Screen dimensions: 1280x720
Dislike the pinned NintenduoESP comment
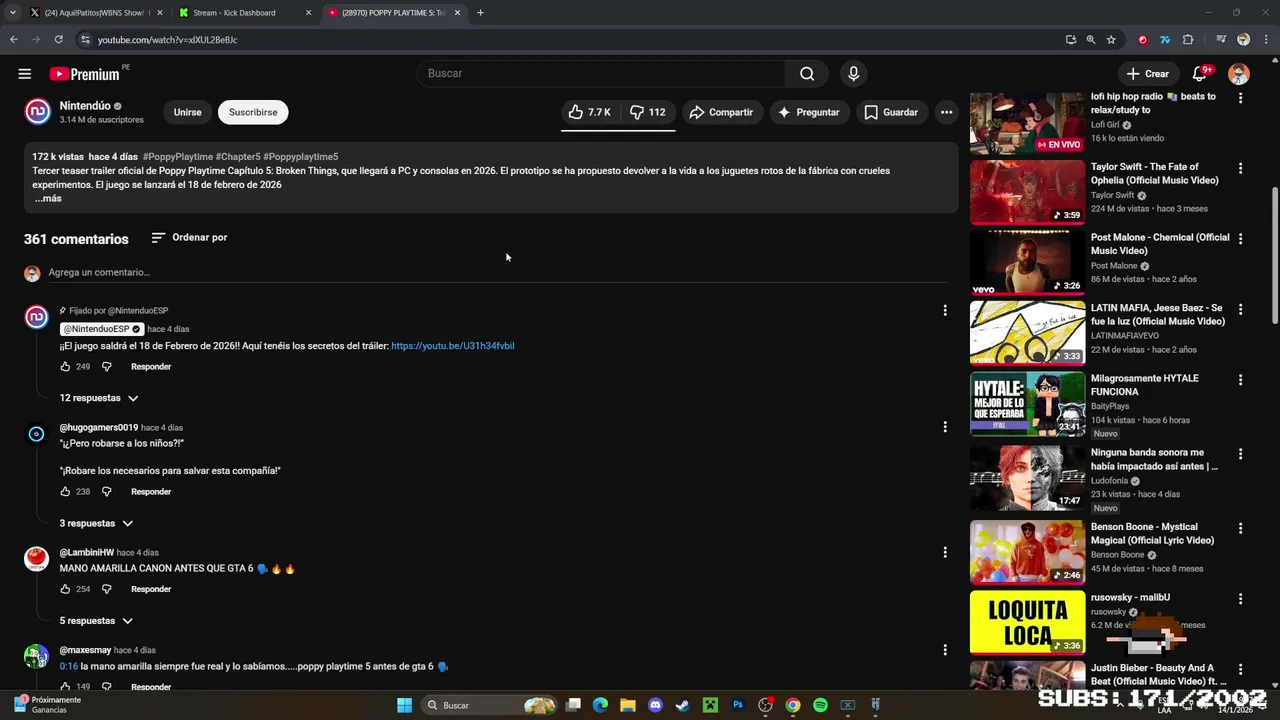coord(107,367)
